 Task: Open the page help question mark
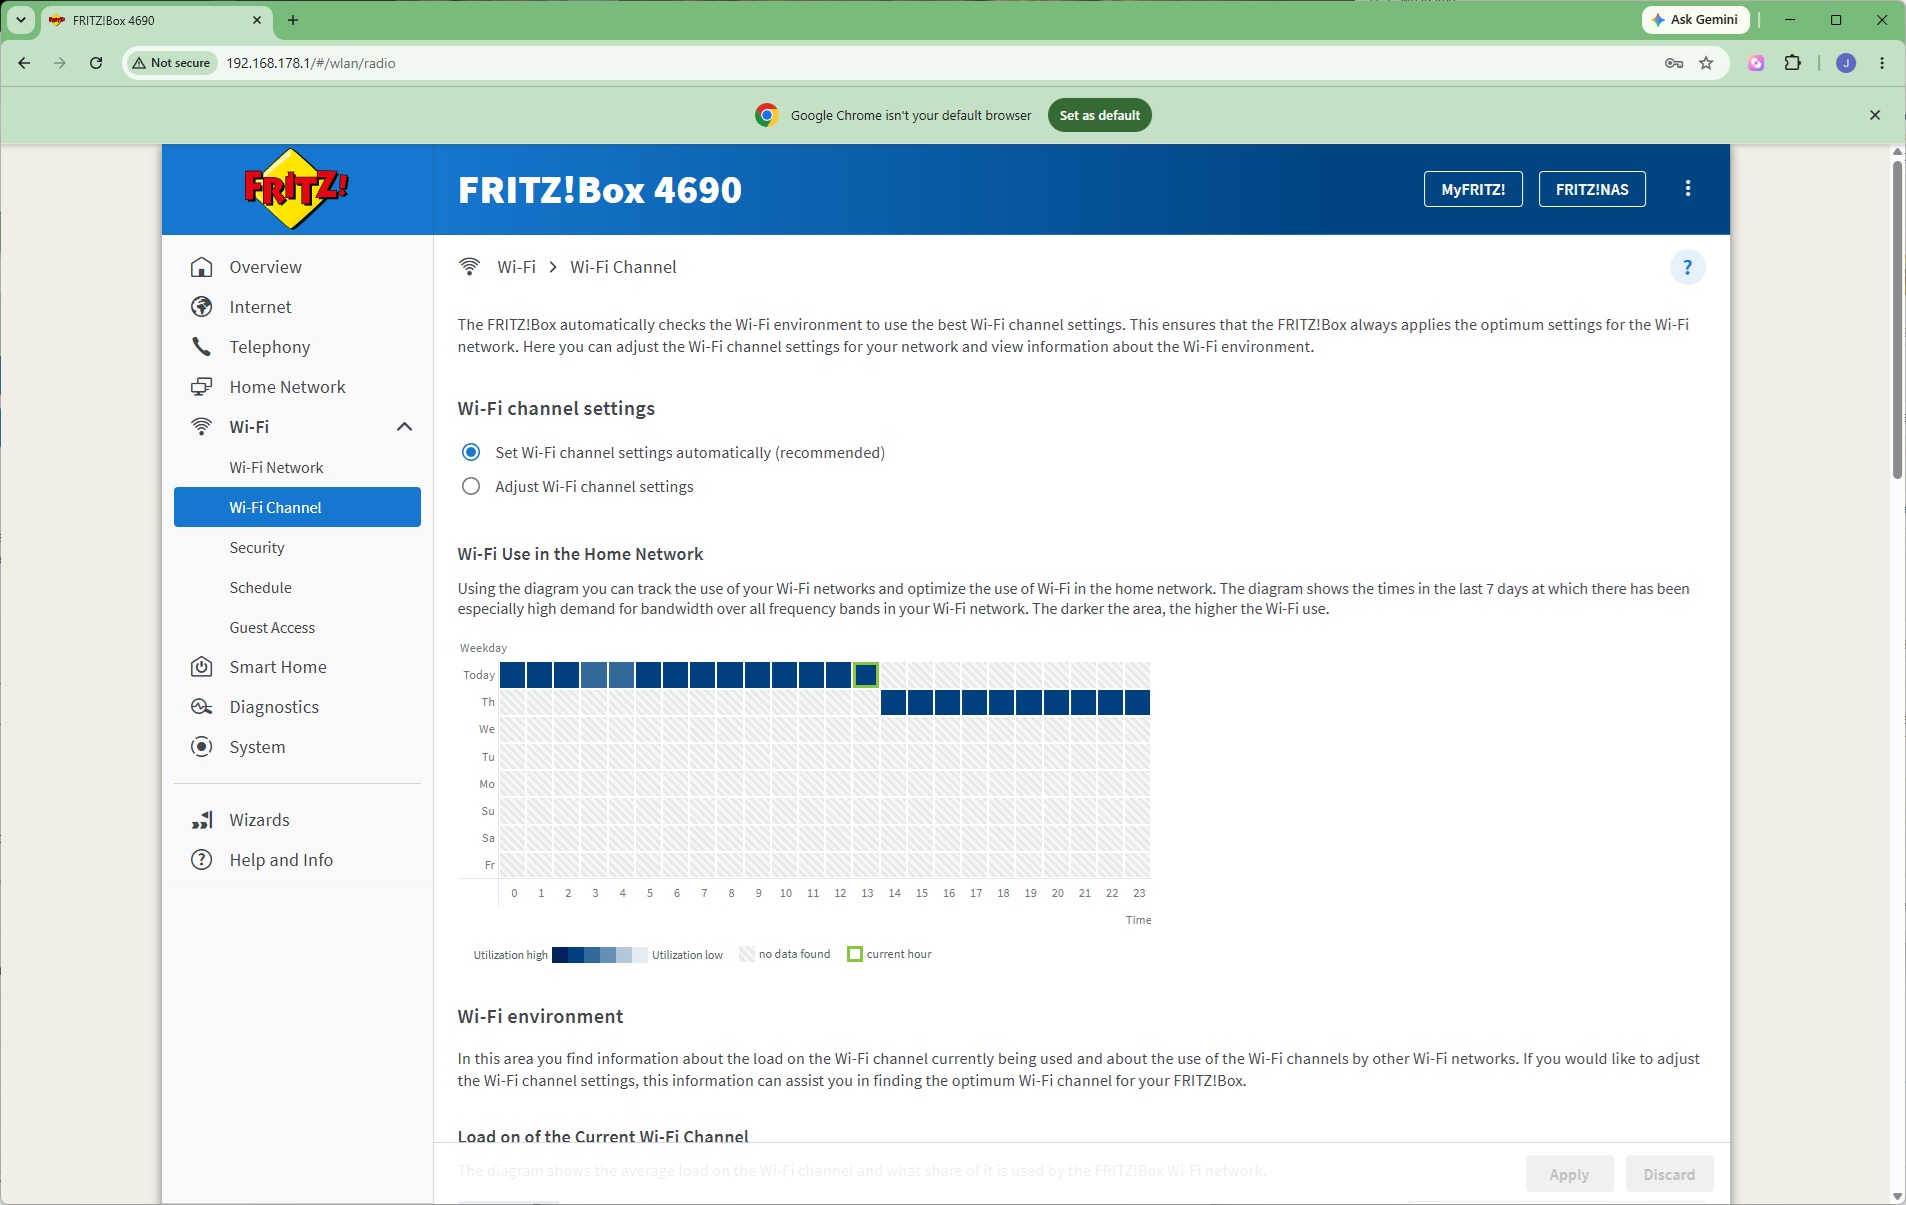click(1688, 267)
